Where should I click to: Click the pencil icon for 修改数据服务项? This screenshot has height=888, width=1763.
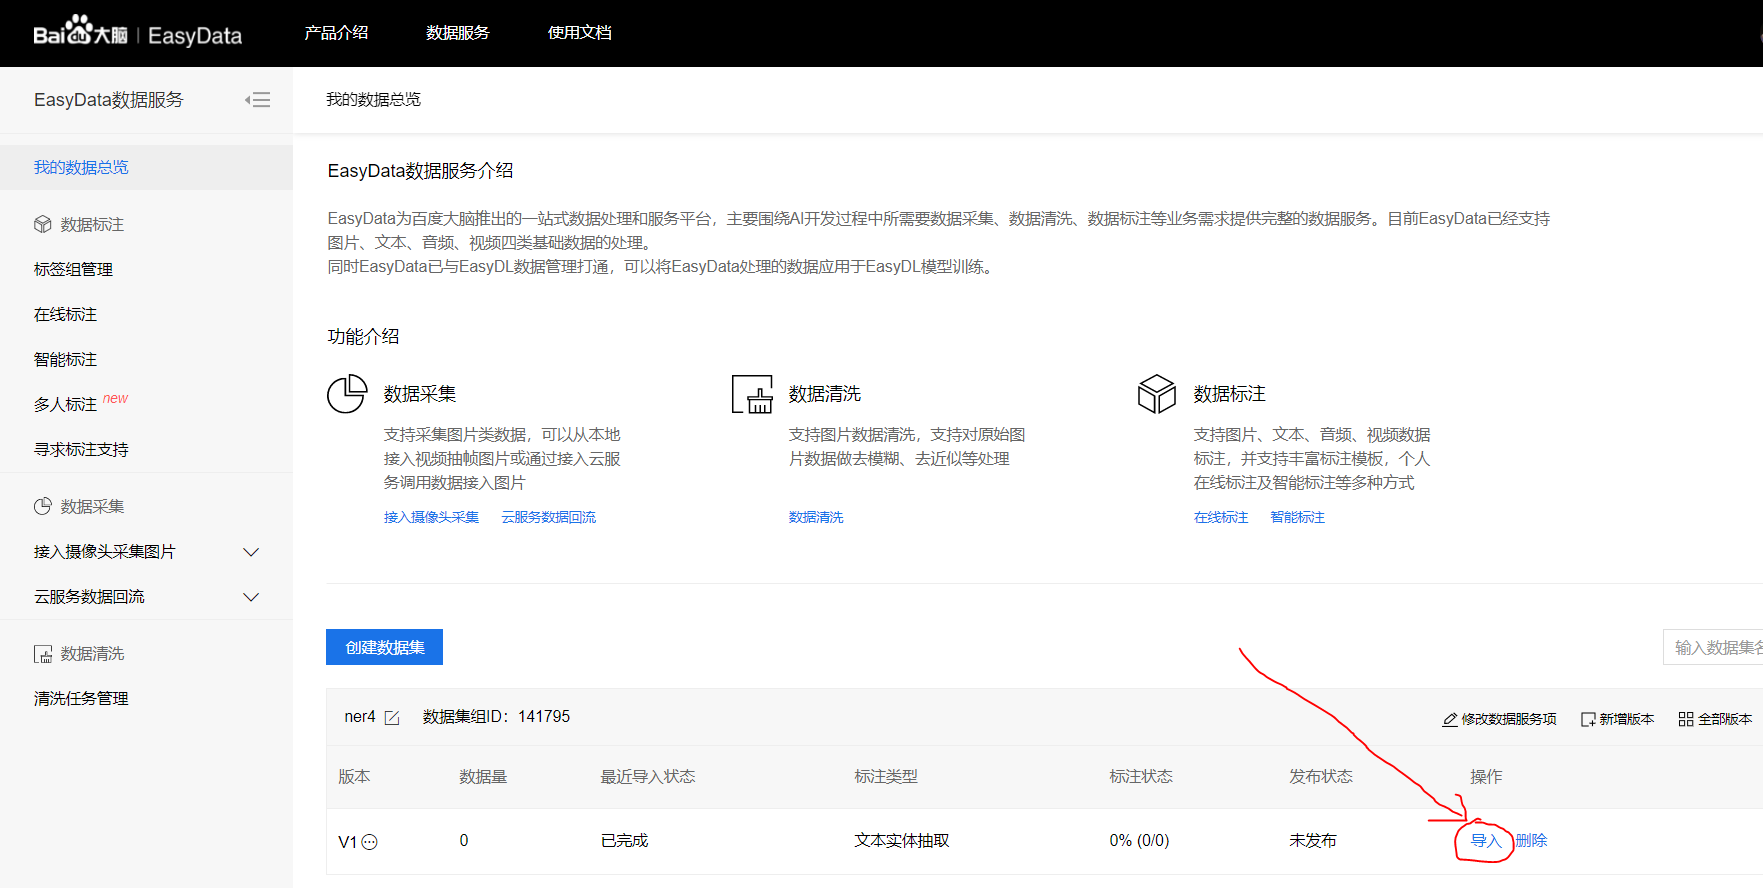click(1450, 719)
